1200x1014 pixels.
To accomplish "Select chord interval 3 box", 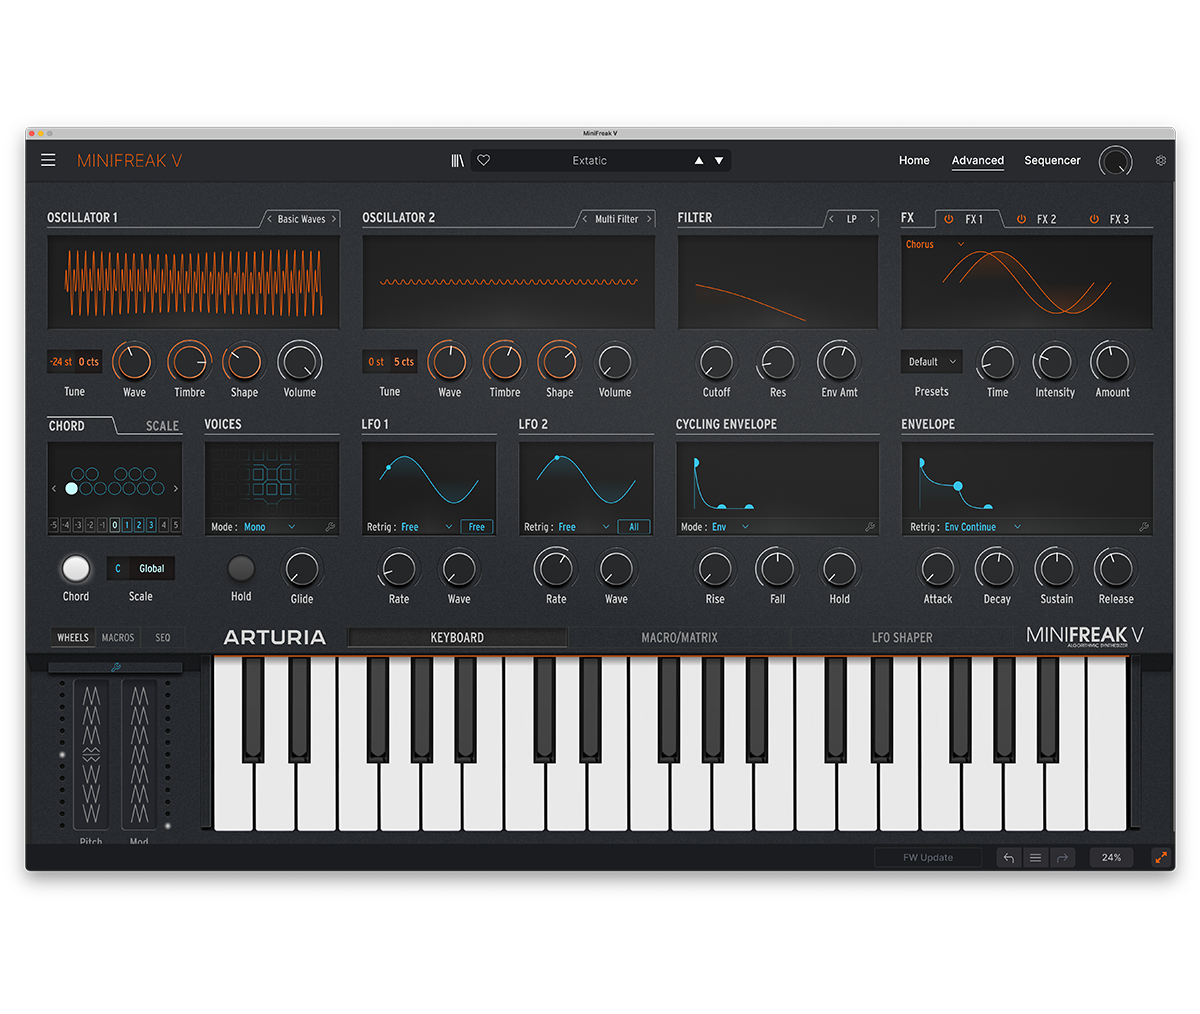I will coord(151,525).
